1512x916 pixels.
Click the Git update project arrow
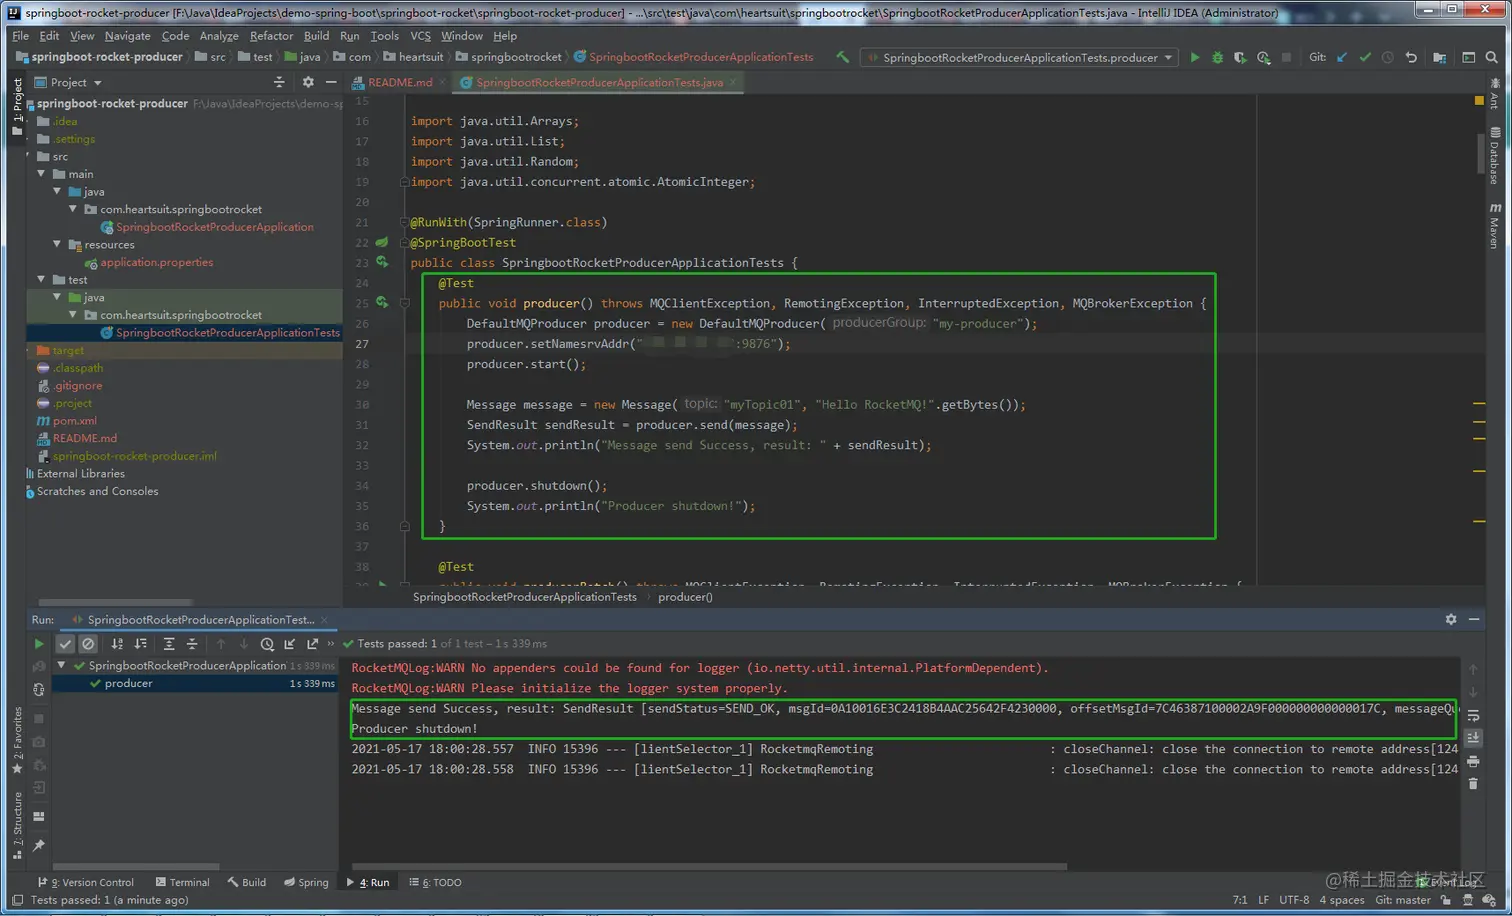pyautogui.click(x=1342, y=57)
